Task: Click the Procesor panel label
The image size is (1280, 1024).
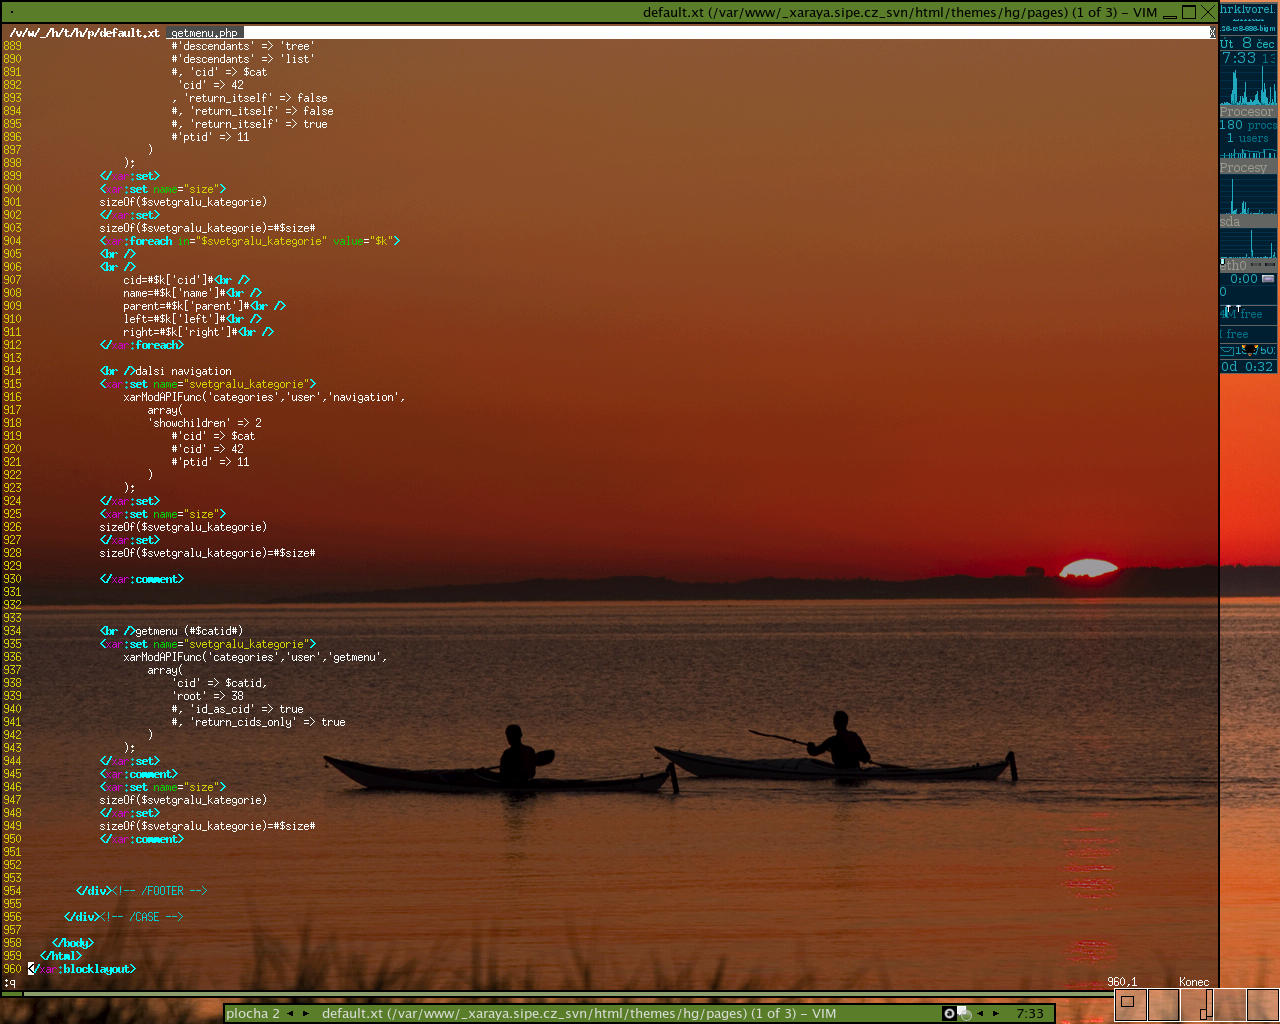Action: (1247, 112)
